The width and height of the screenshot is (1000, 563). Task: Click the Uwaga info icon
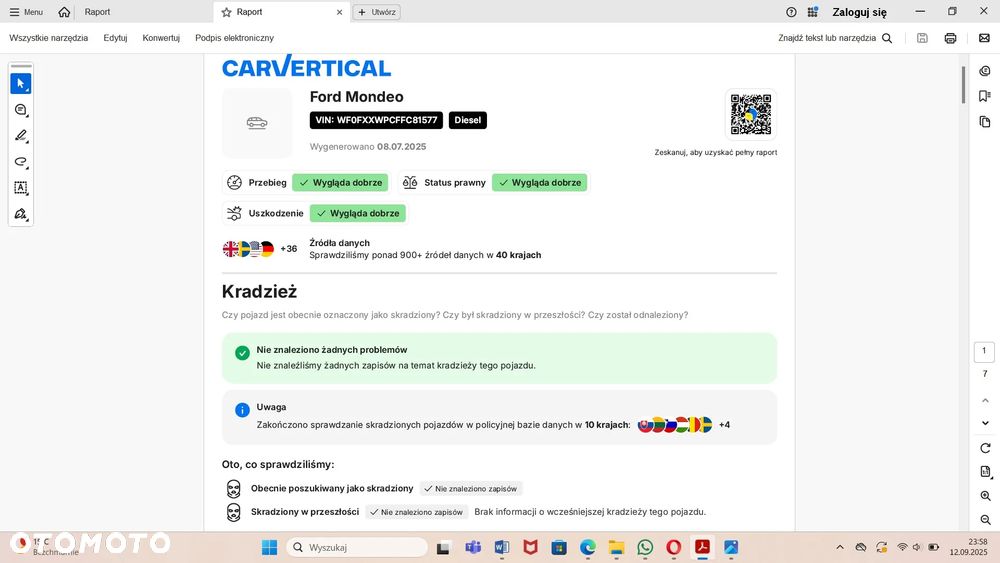pyautogui.click(x=242, y=410)
